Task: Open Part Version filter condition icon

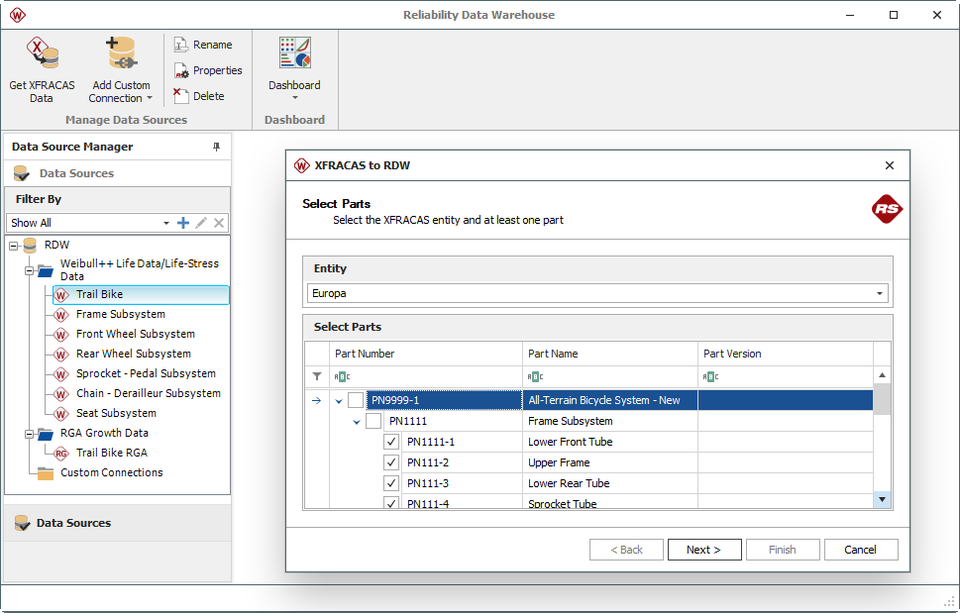Action: 710,377
